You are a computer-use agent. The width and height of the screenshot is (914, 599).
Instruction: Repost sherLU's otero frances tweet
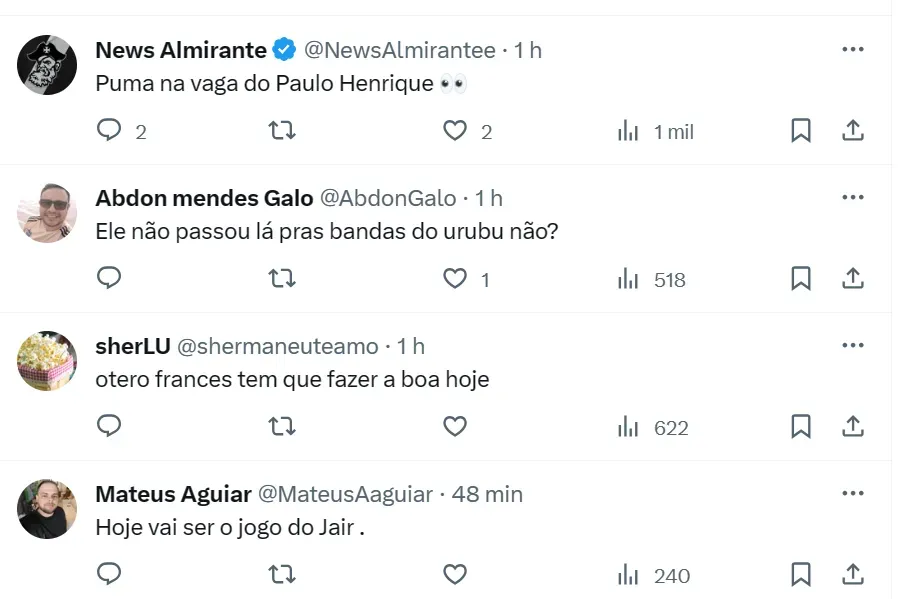click(x=282, y=427)
